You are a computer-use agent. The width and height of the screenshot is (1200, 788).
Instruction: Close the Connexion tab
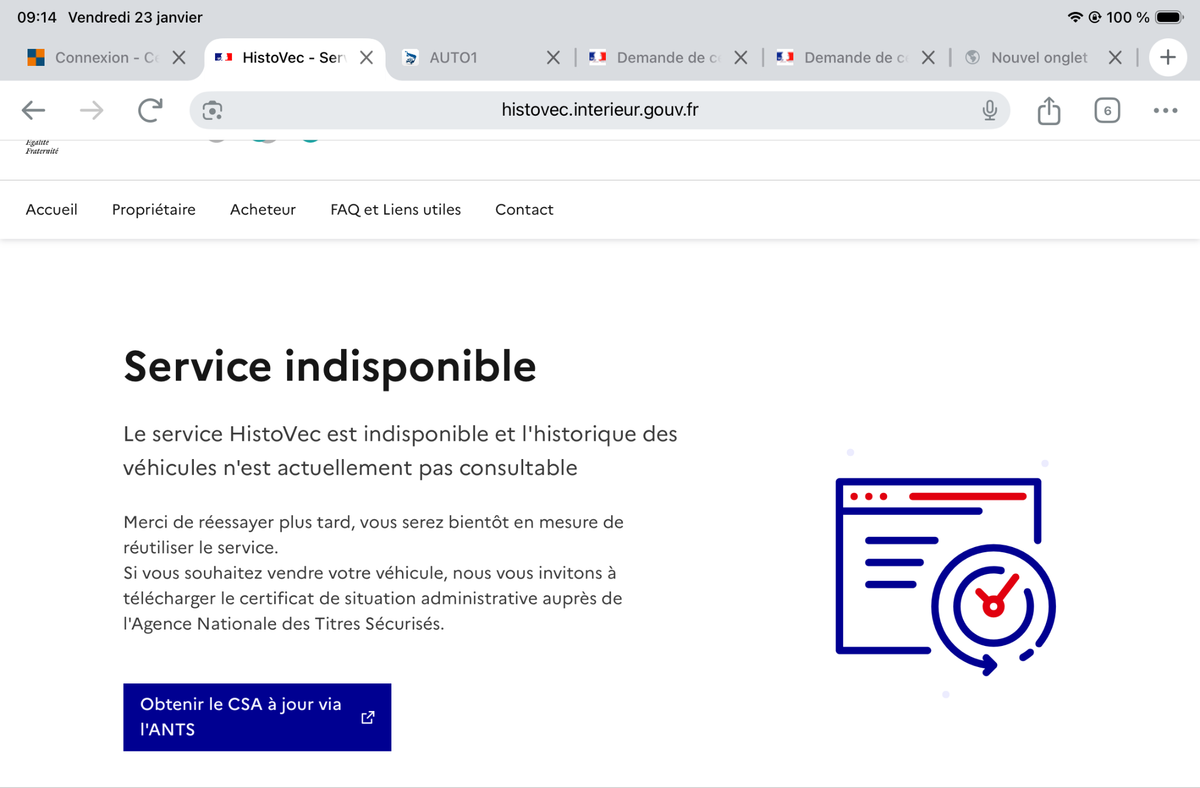(178, 58)
